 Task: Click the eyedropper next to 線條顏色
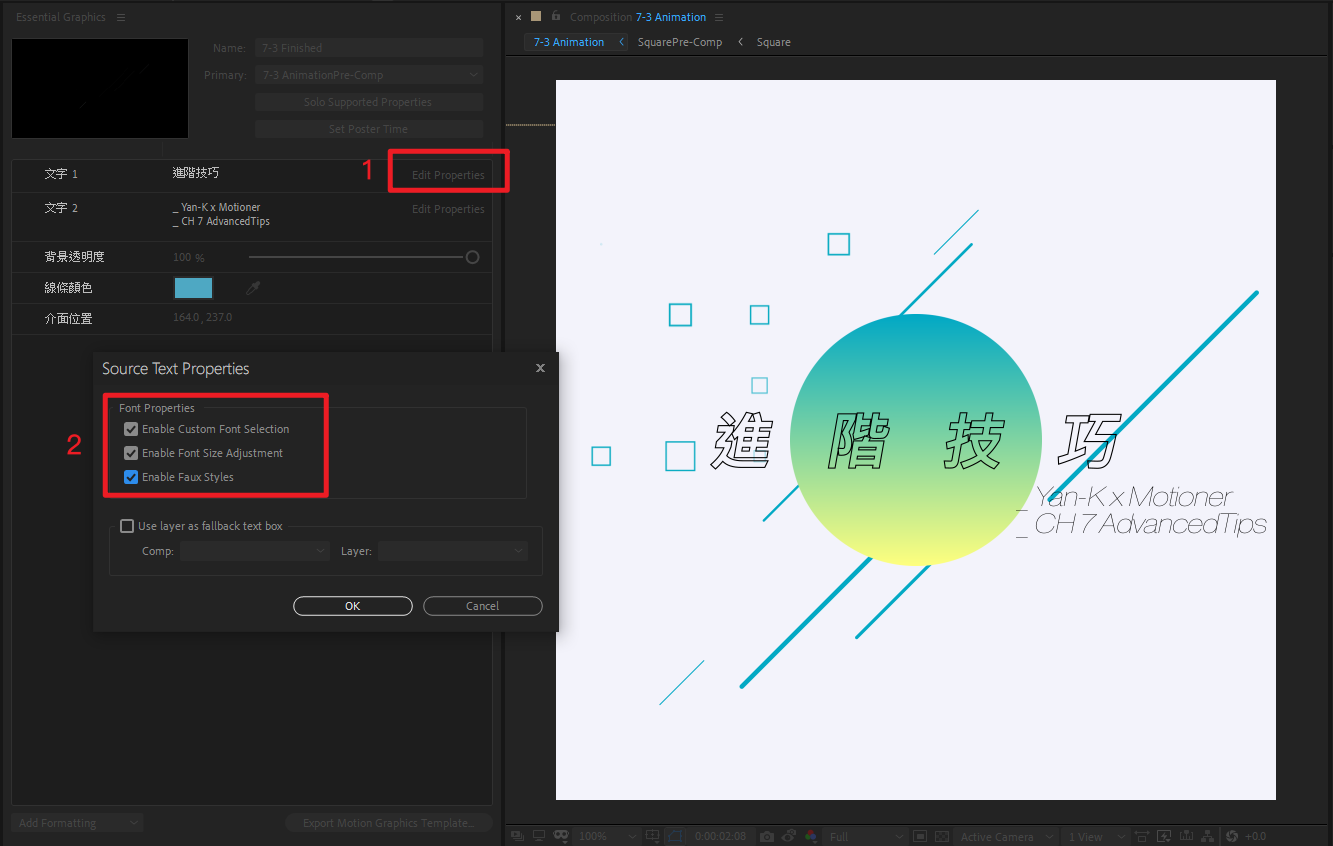254,288
